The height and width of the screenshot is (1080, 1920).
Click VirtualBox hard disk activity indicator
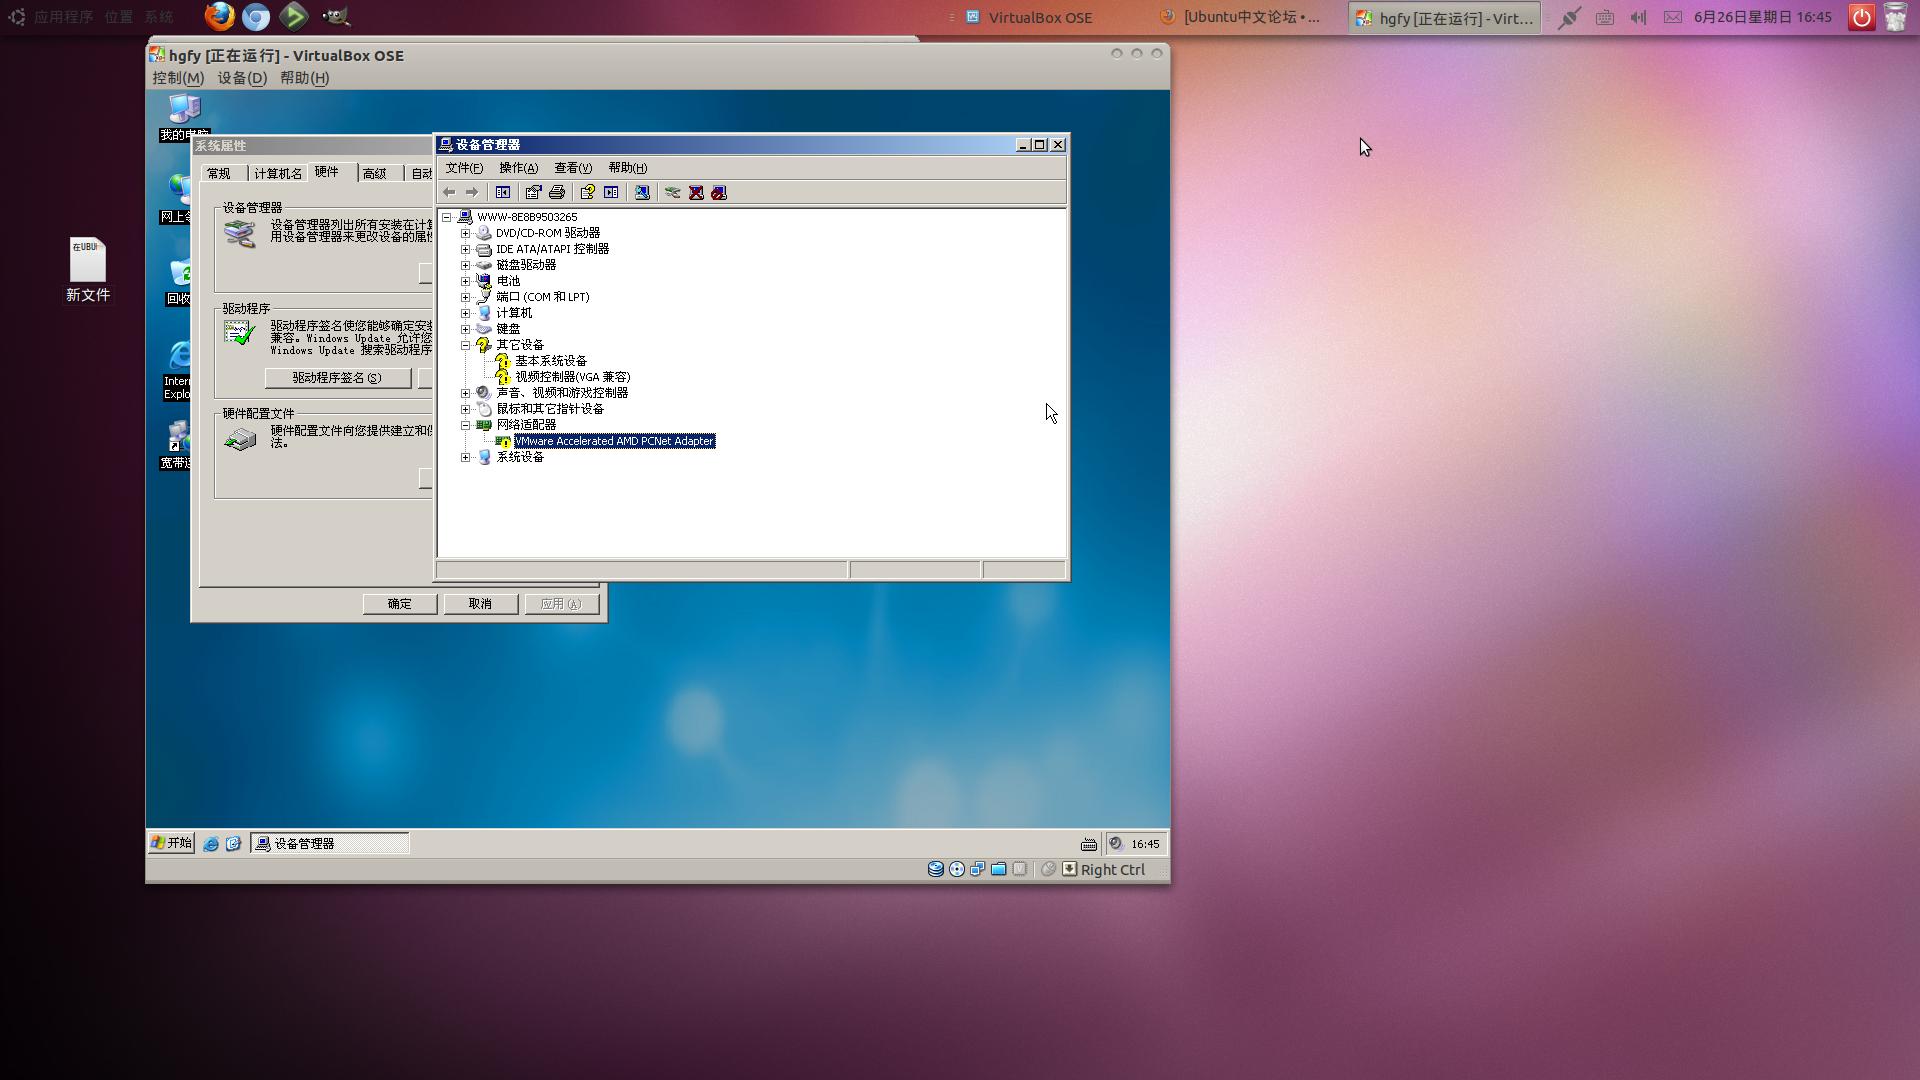[936, 869]
